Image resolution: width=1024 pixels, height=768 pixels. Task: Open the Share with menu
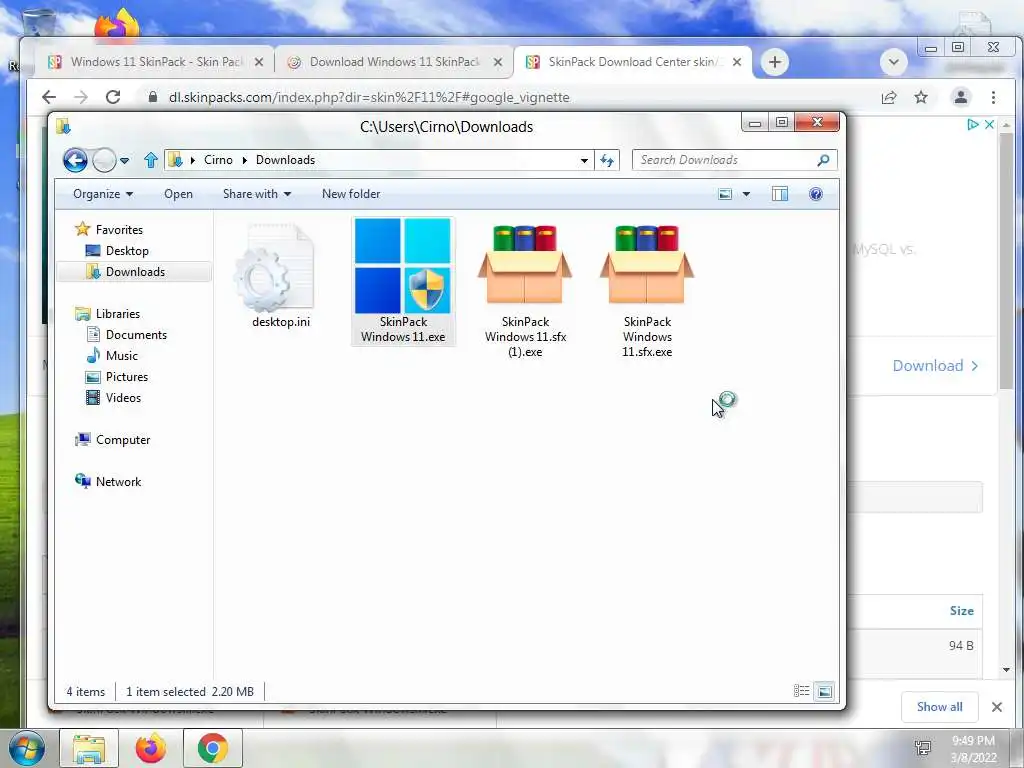(x=257, y=194)
